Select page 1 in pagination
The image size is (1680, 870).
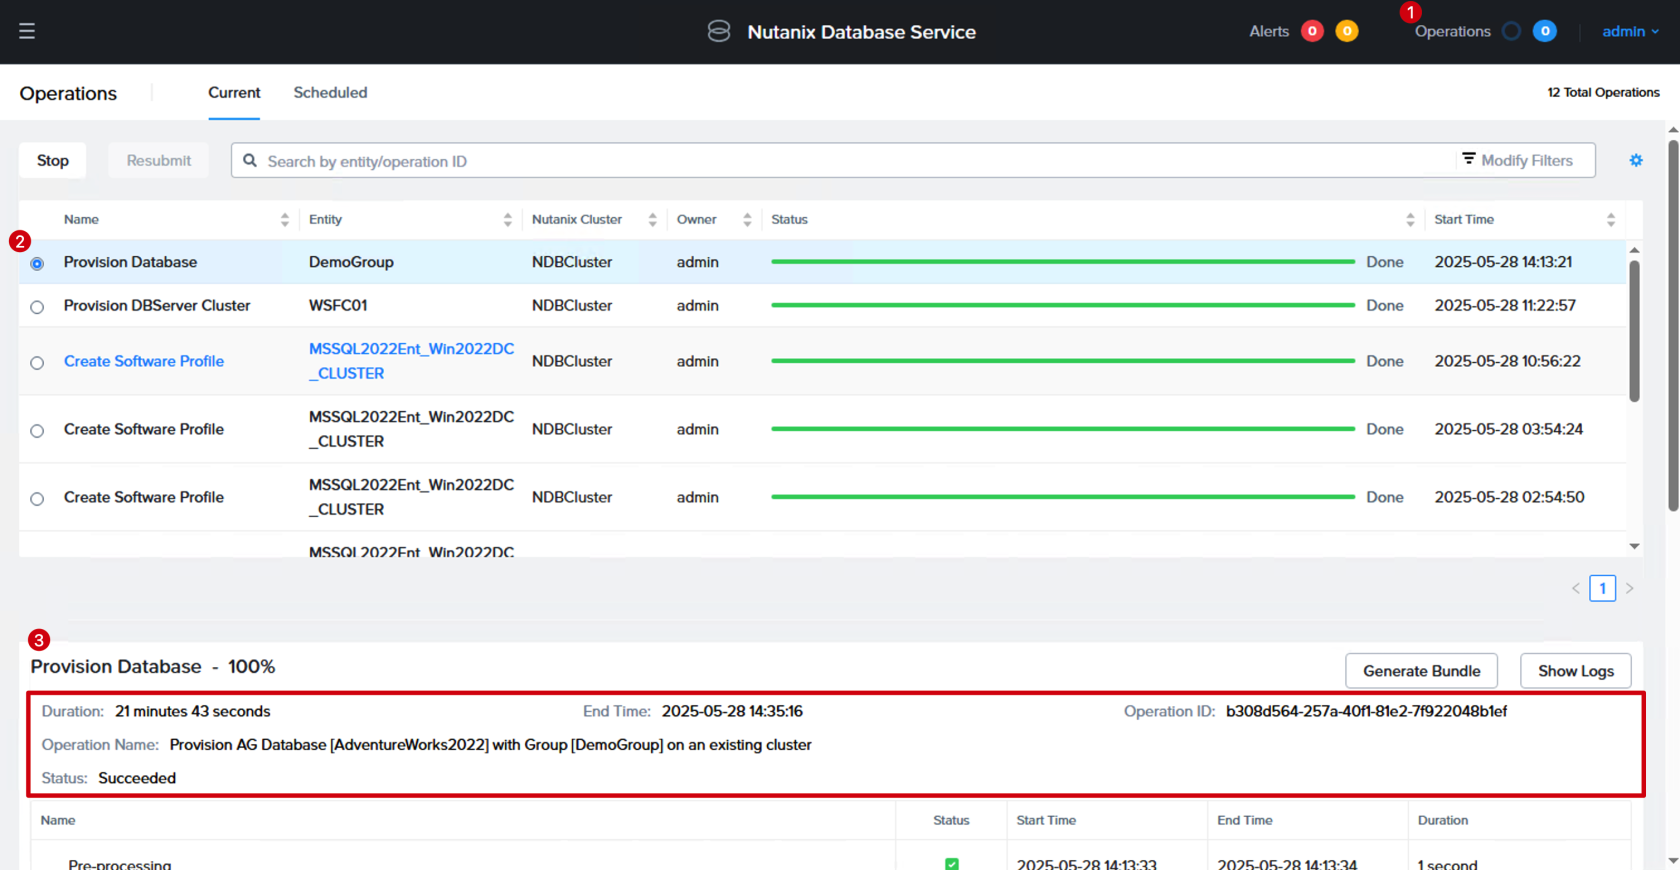coord(1602,588)
